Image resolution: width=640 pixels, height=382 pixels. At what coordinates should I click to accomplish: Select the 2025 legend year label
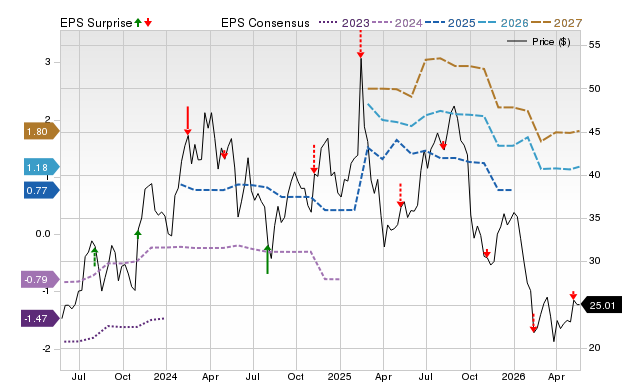tap(462, 23)
